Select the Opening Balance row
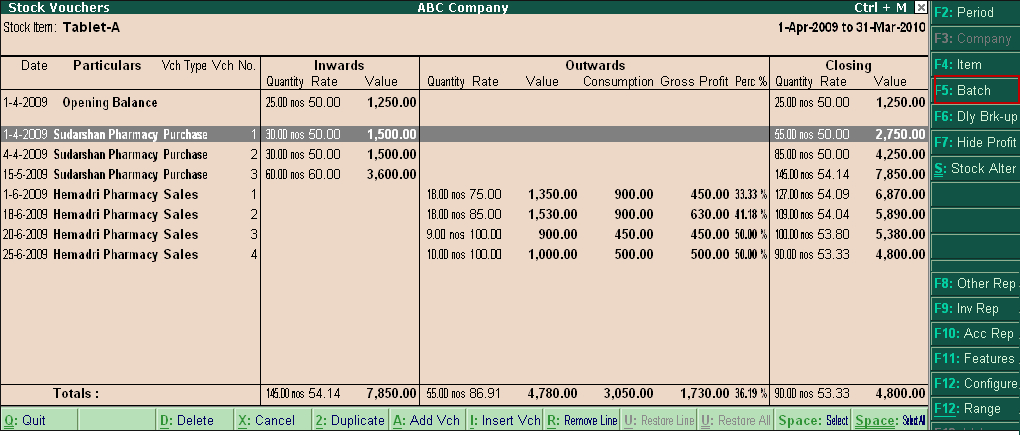This screenshot has height=435, width=1020. coord(463,103)
